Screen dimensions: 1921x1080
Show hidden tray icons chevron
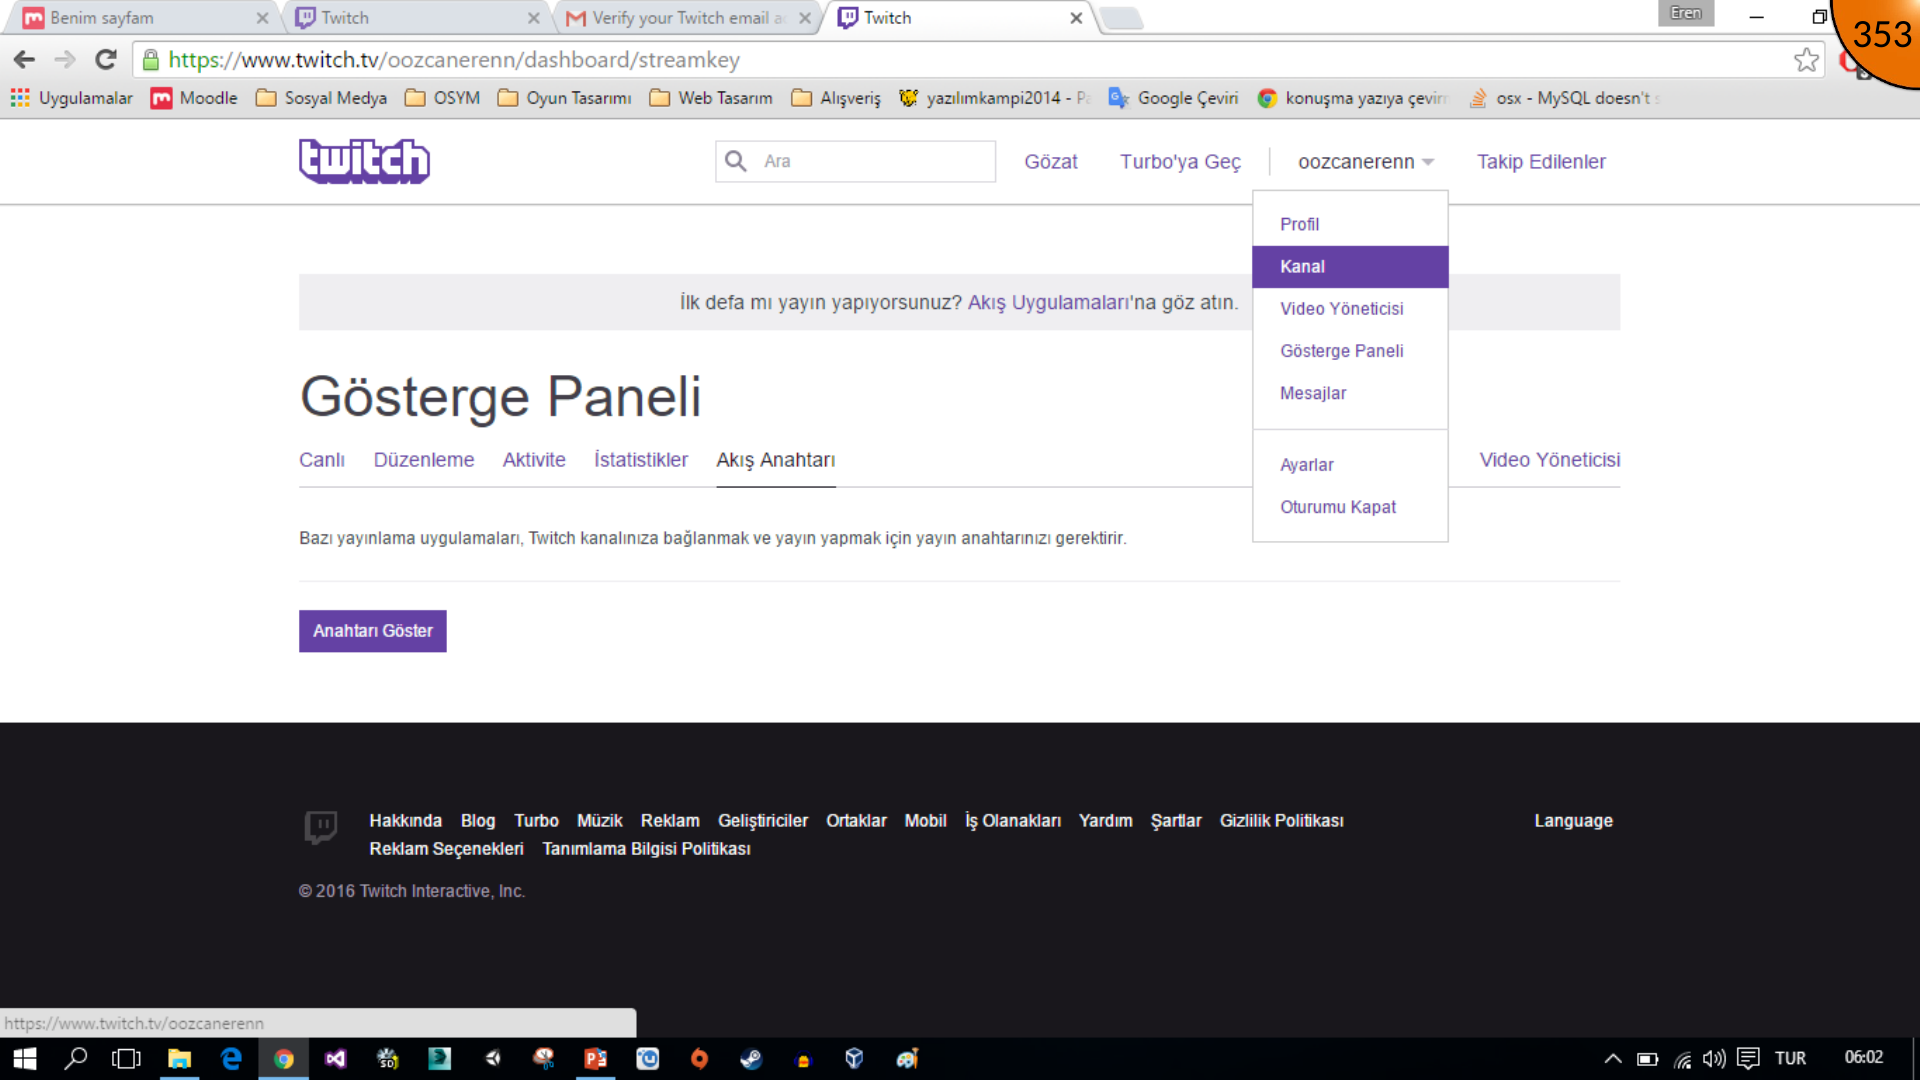(x=1613, y=1059)
